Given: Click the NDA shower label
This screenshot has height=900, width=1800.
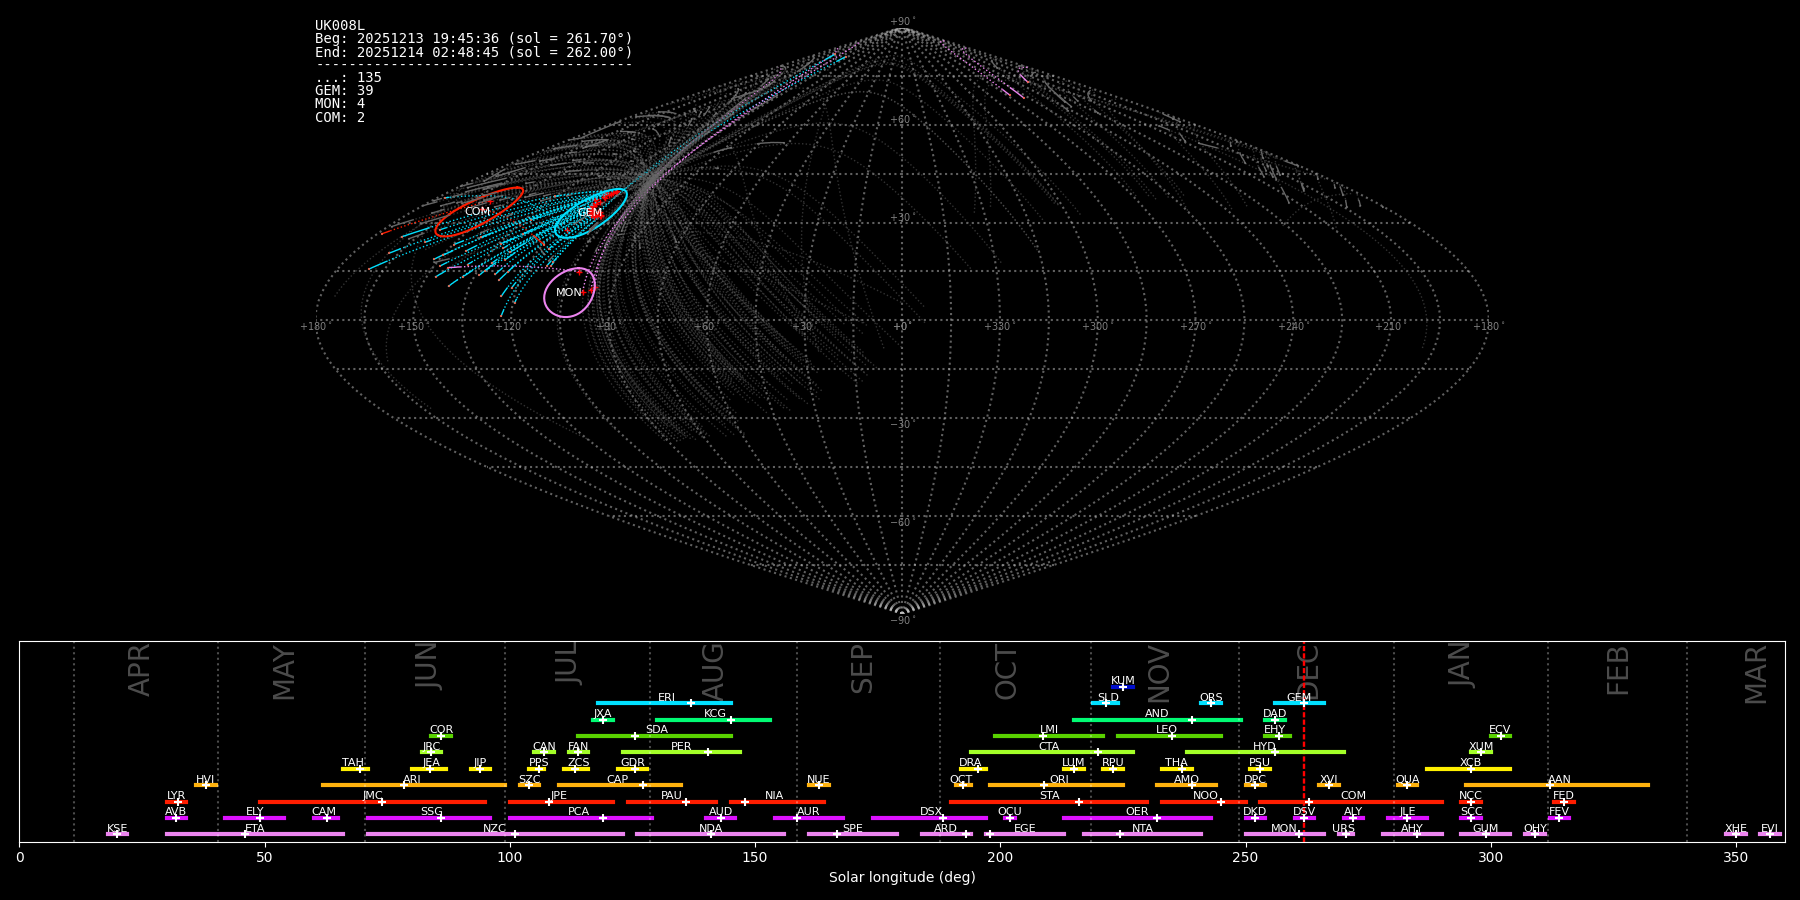Looking at the screenshot, I should pyautogui.click(x=711, y=829).
